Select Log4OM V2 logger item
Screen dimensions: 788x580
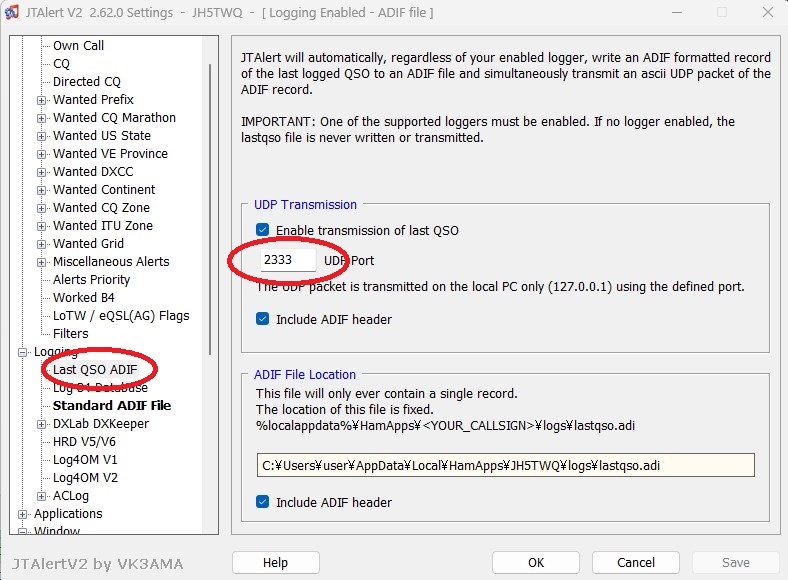coord(85,478)
